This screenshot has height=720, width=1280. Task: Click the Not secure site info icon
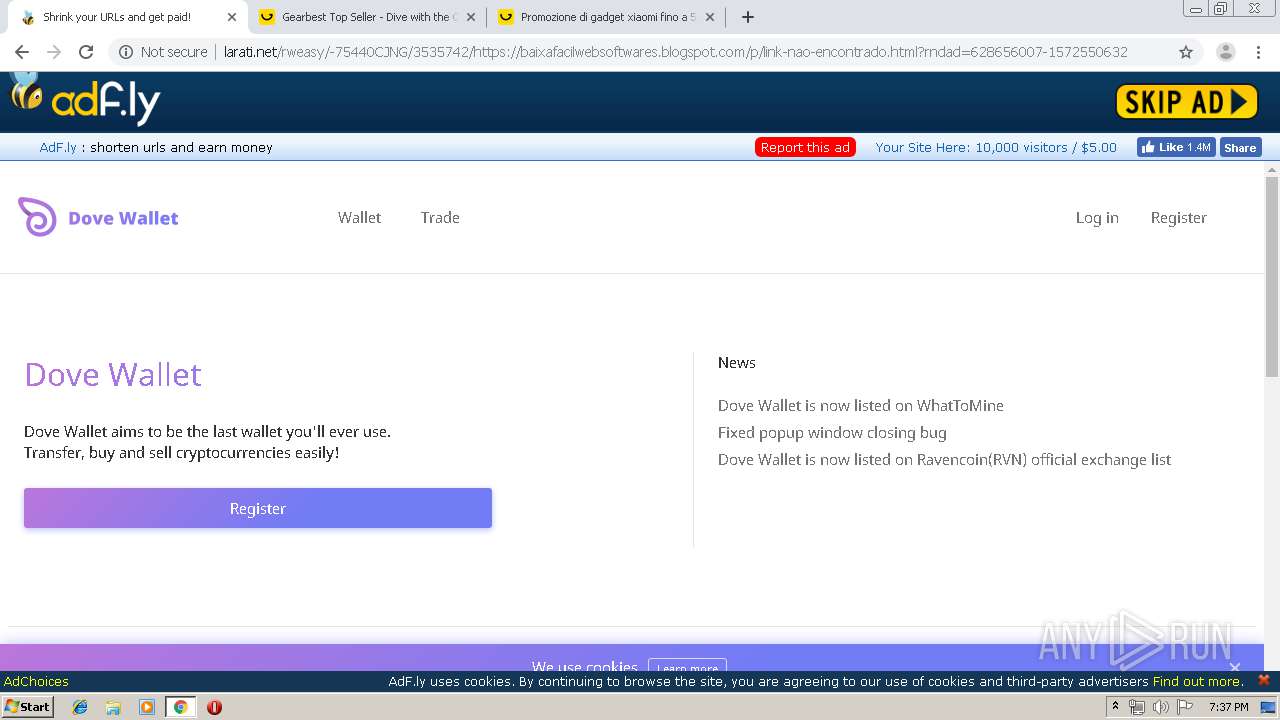point(126,52)
